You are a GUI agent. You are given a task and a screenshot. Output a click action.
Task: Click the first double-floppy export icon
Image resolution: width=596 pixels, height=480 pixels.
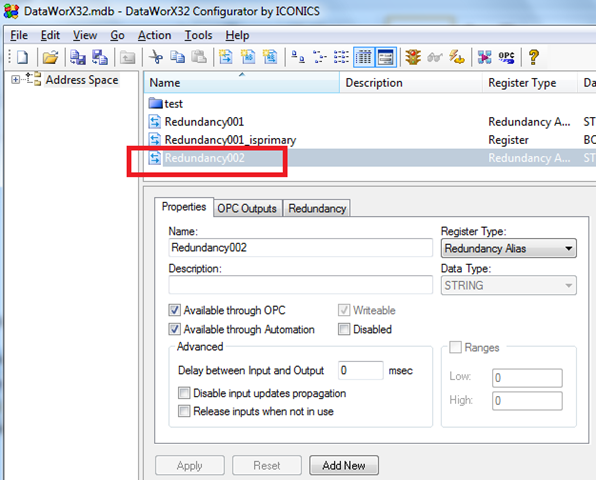pyautogui.click(x=78, y=57)
